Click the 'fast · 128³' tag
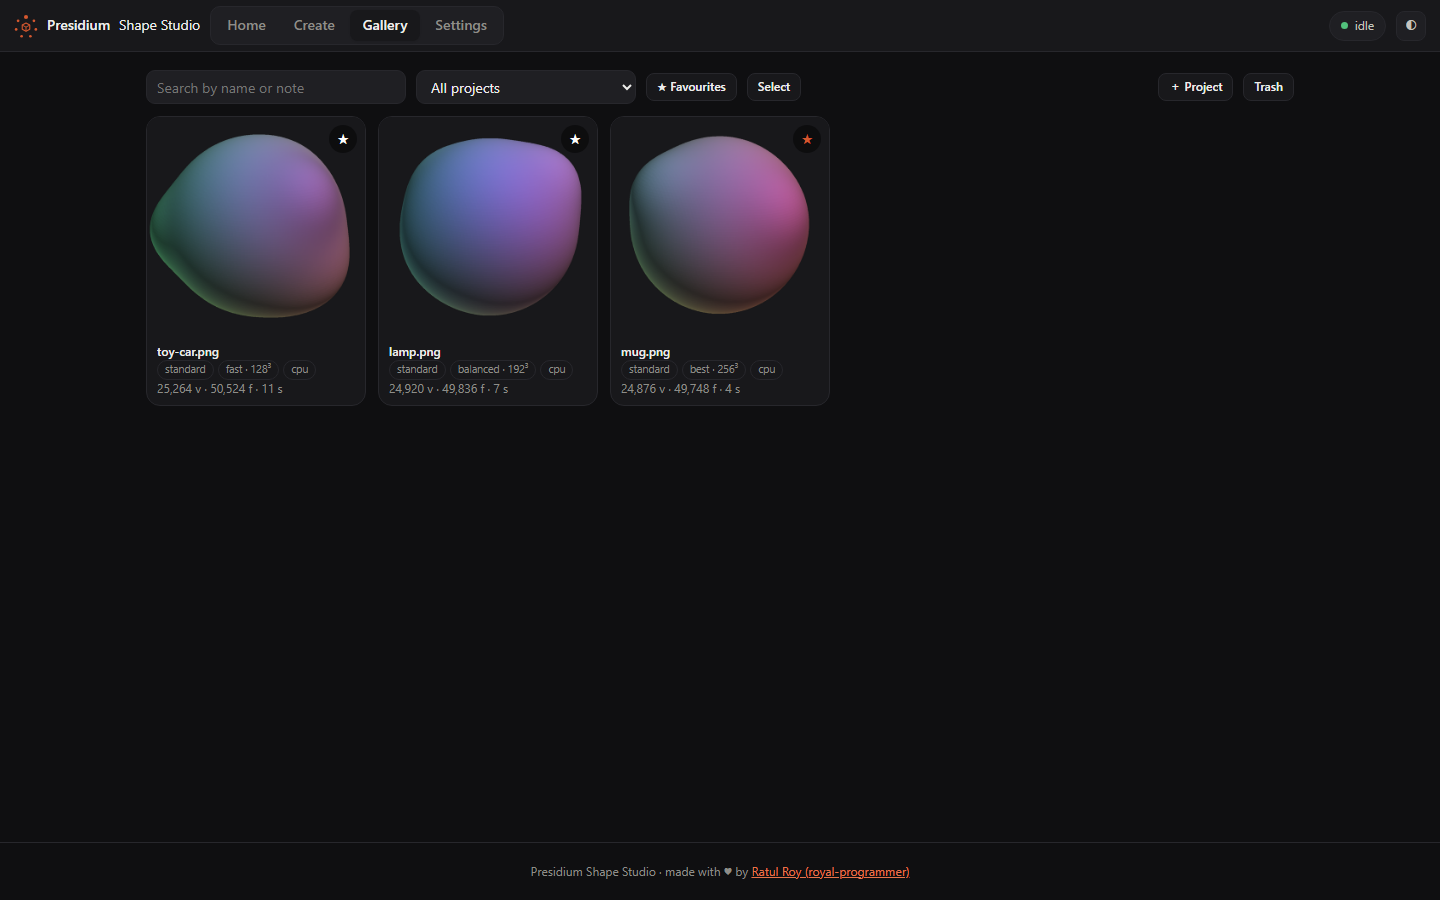 point(248,370)
